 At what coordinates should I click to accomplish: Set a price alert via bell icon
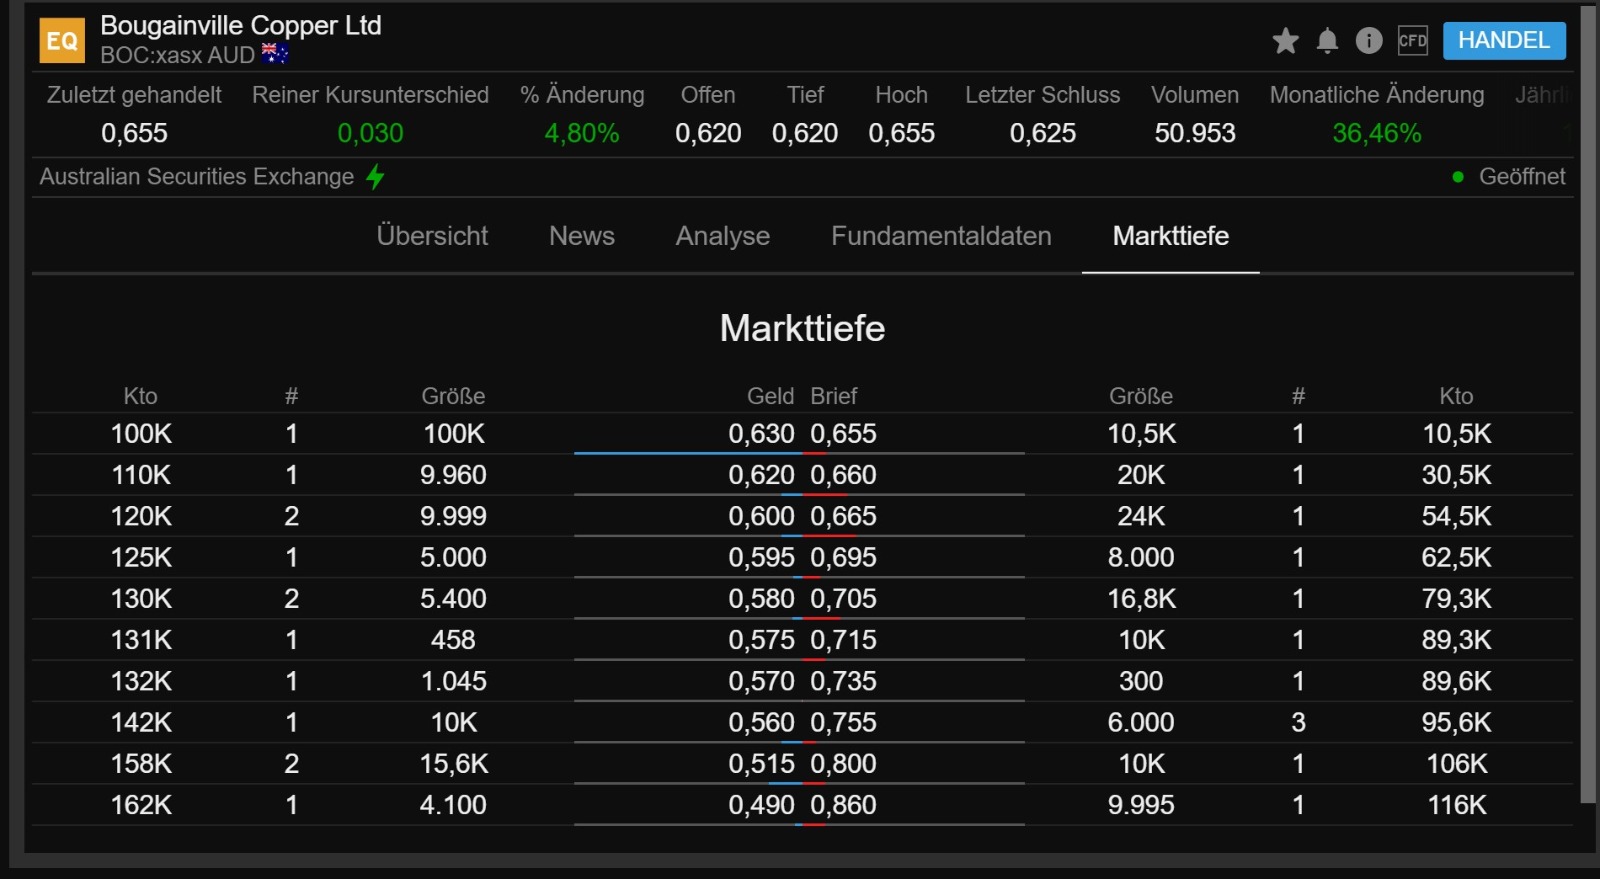point(1327,41)
